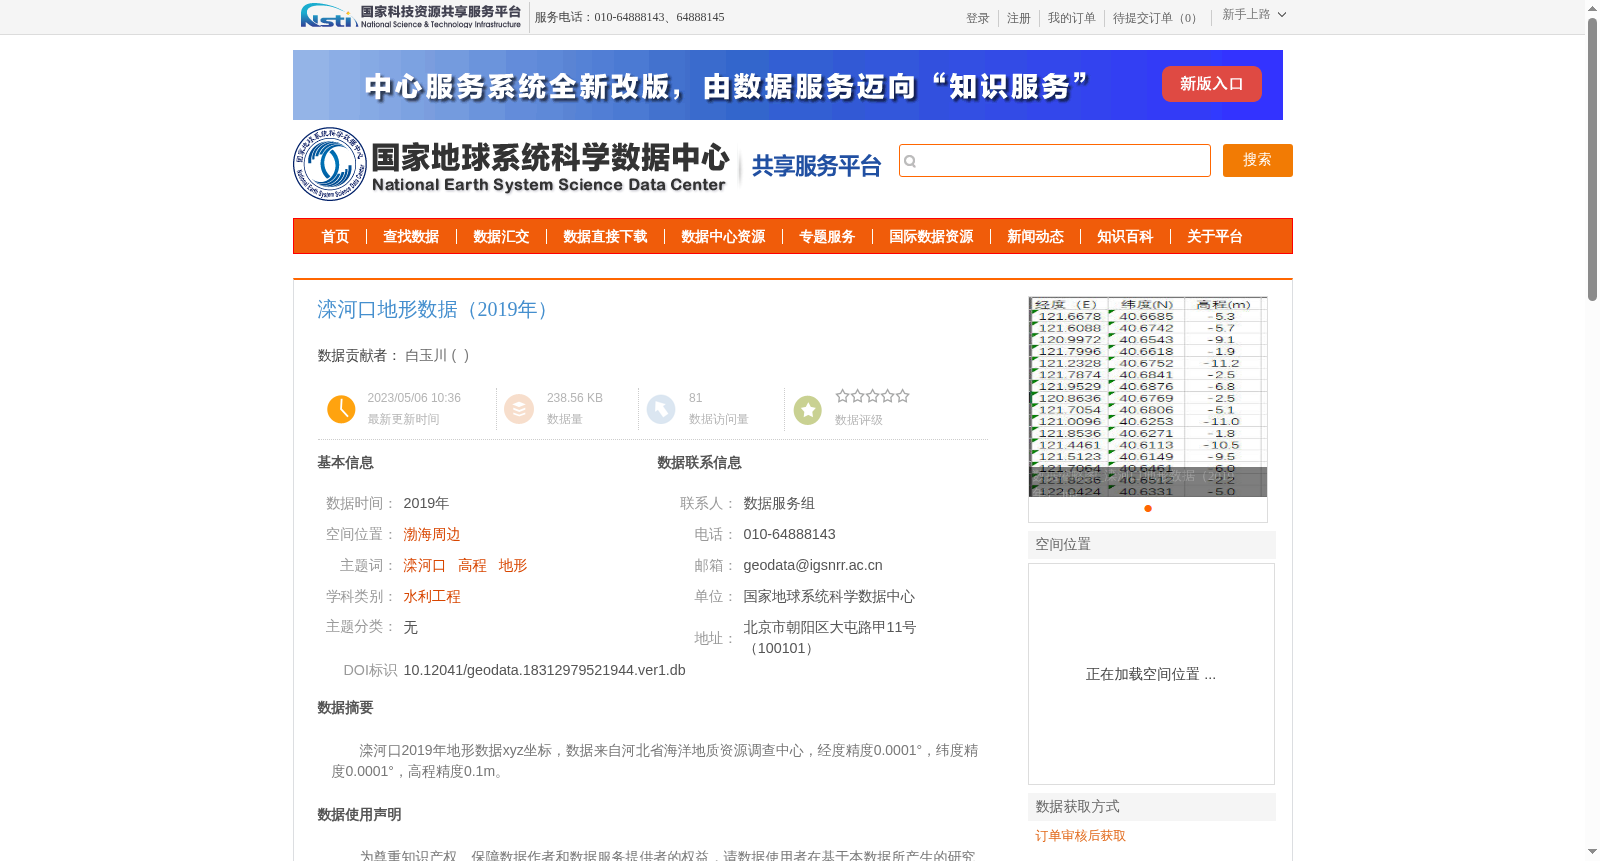Click the data visits icon
Viewport: 1600px width, 861px height.
[661, 409]
